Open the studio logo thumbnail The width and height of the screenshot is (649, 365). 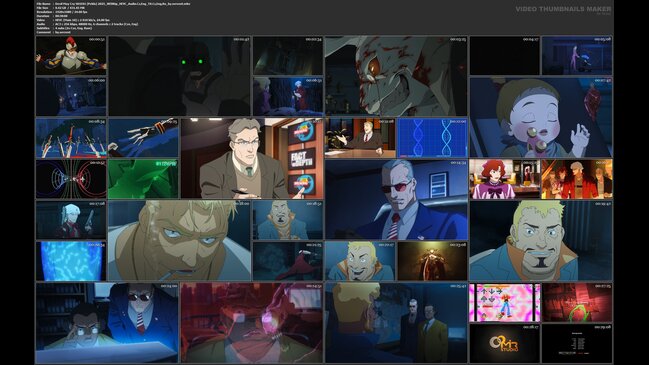[505, 343]
